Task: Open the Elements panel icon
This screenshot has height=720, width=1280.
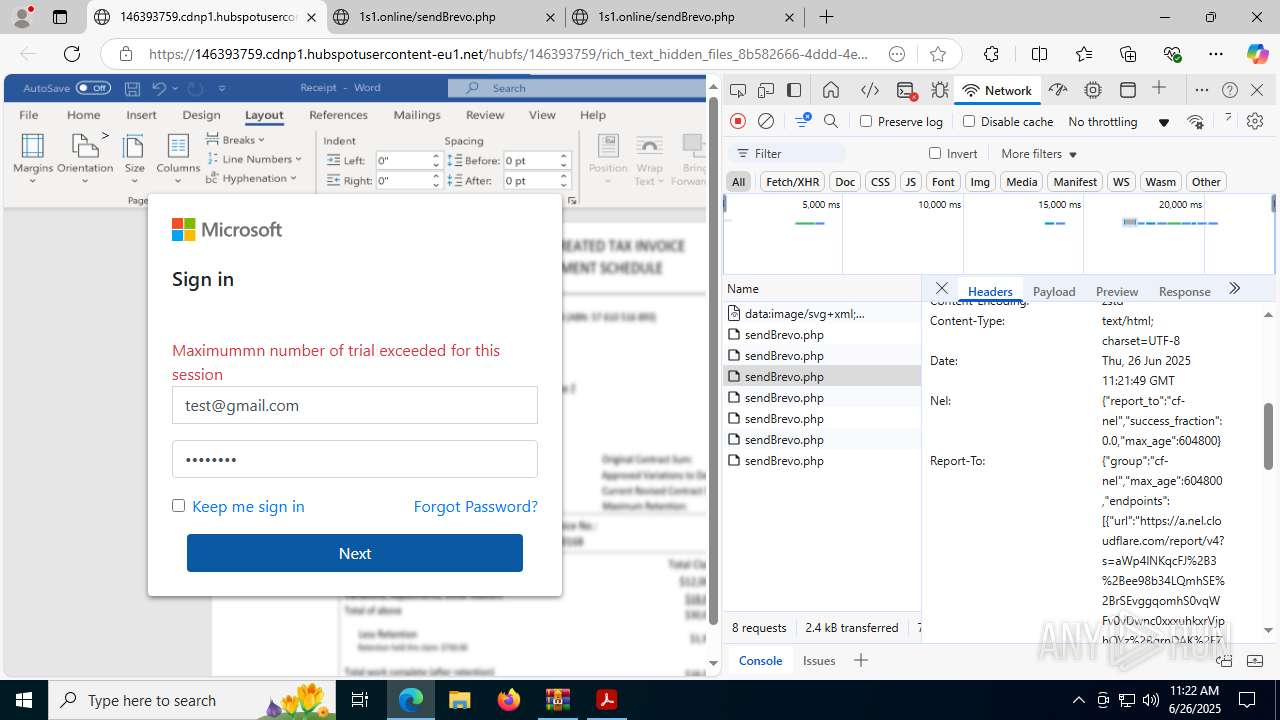Action: [x=870, y=90]
